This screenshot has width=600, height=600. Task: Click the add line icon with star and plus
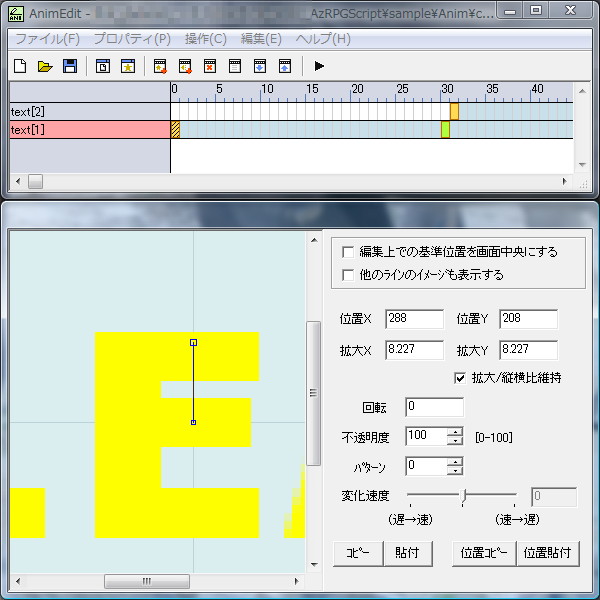160,66
